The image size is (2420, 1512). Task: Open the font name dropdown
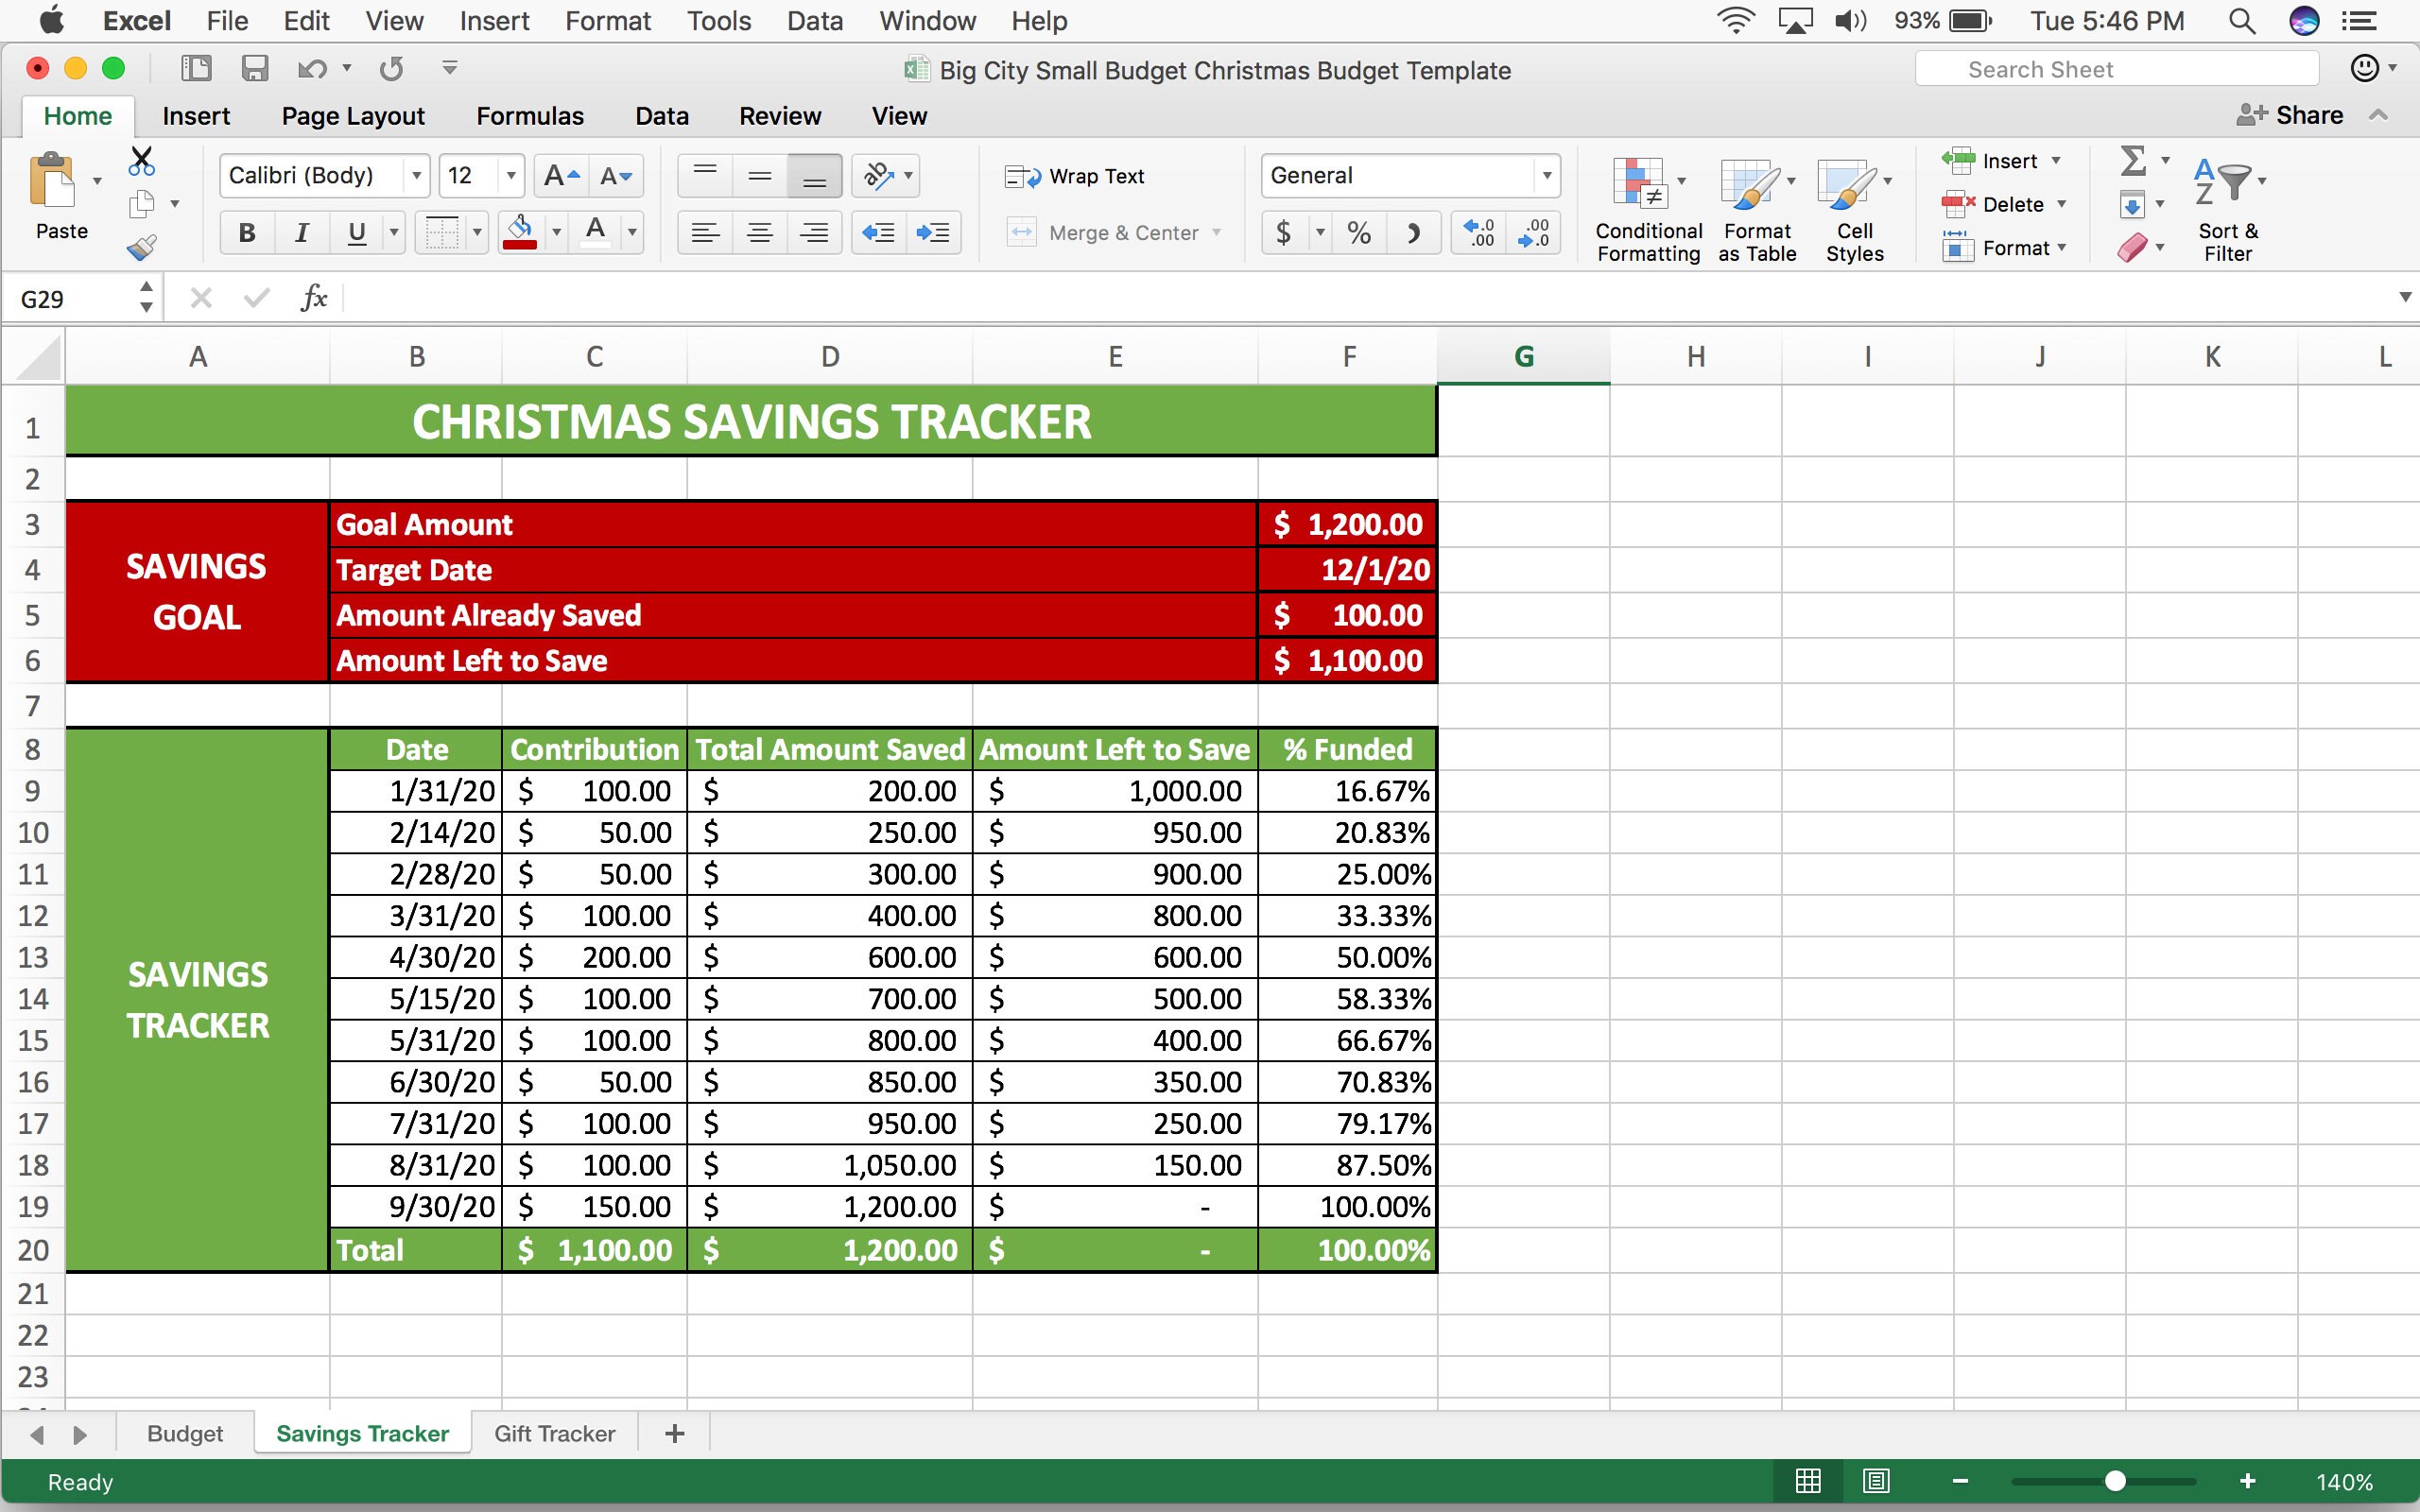[x=417, y=175]
